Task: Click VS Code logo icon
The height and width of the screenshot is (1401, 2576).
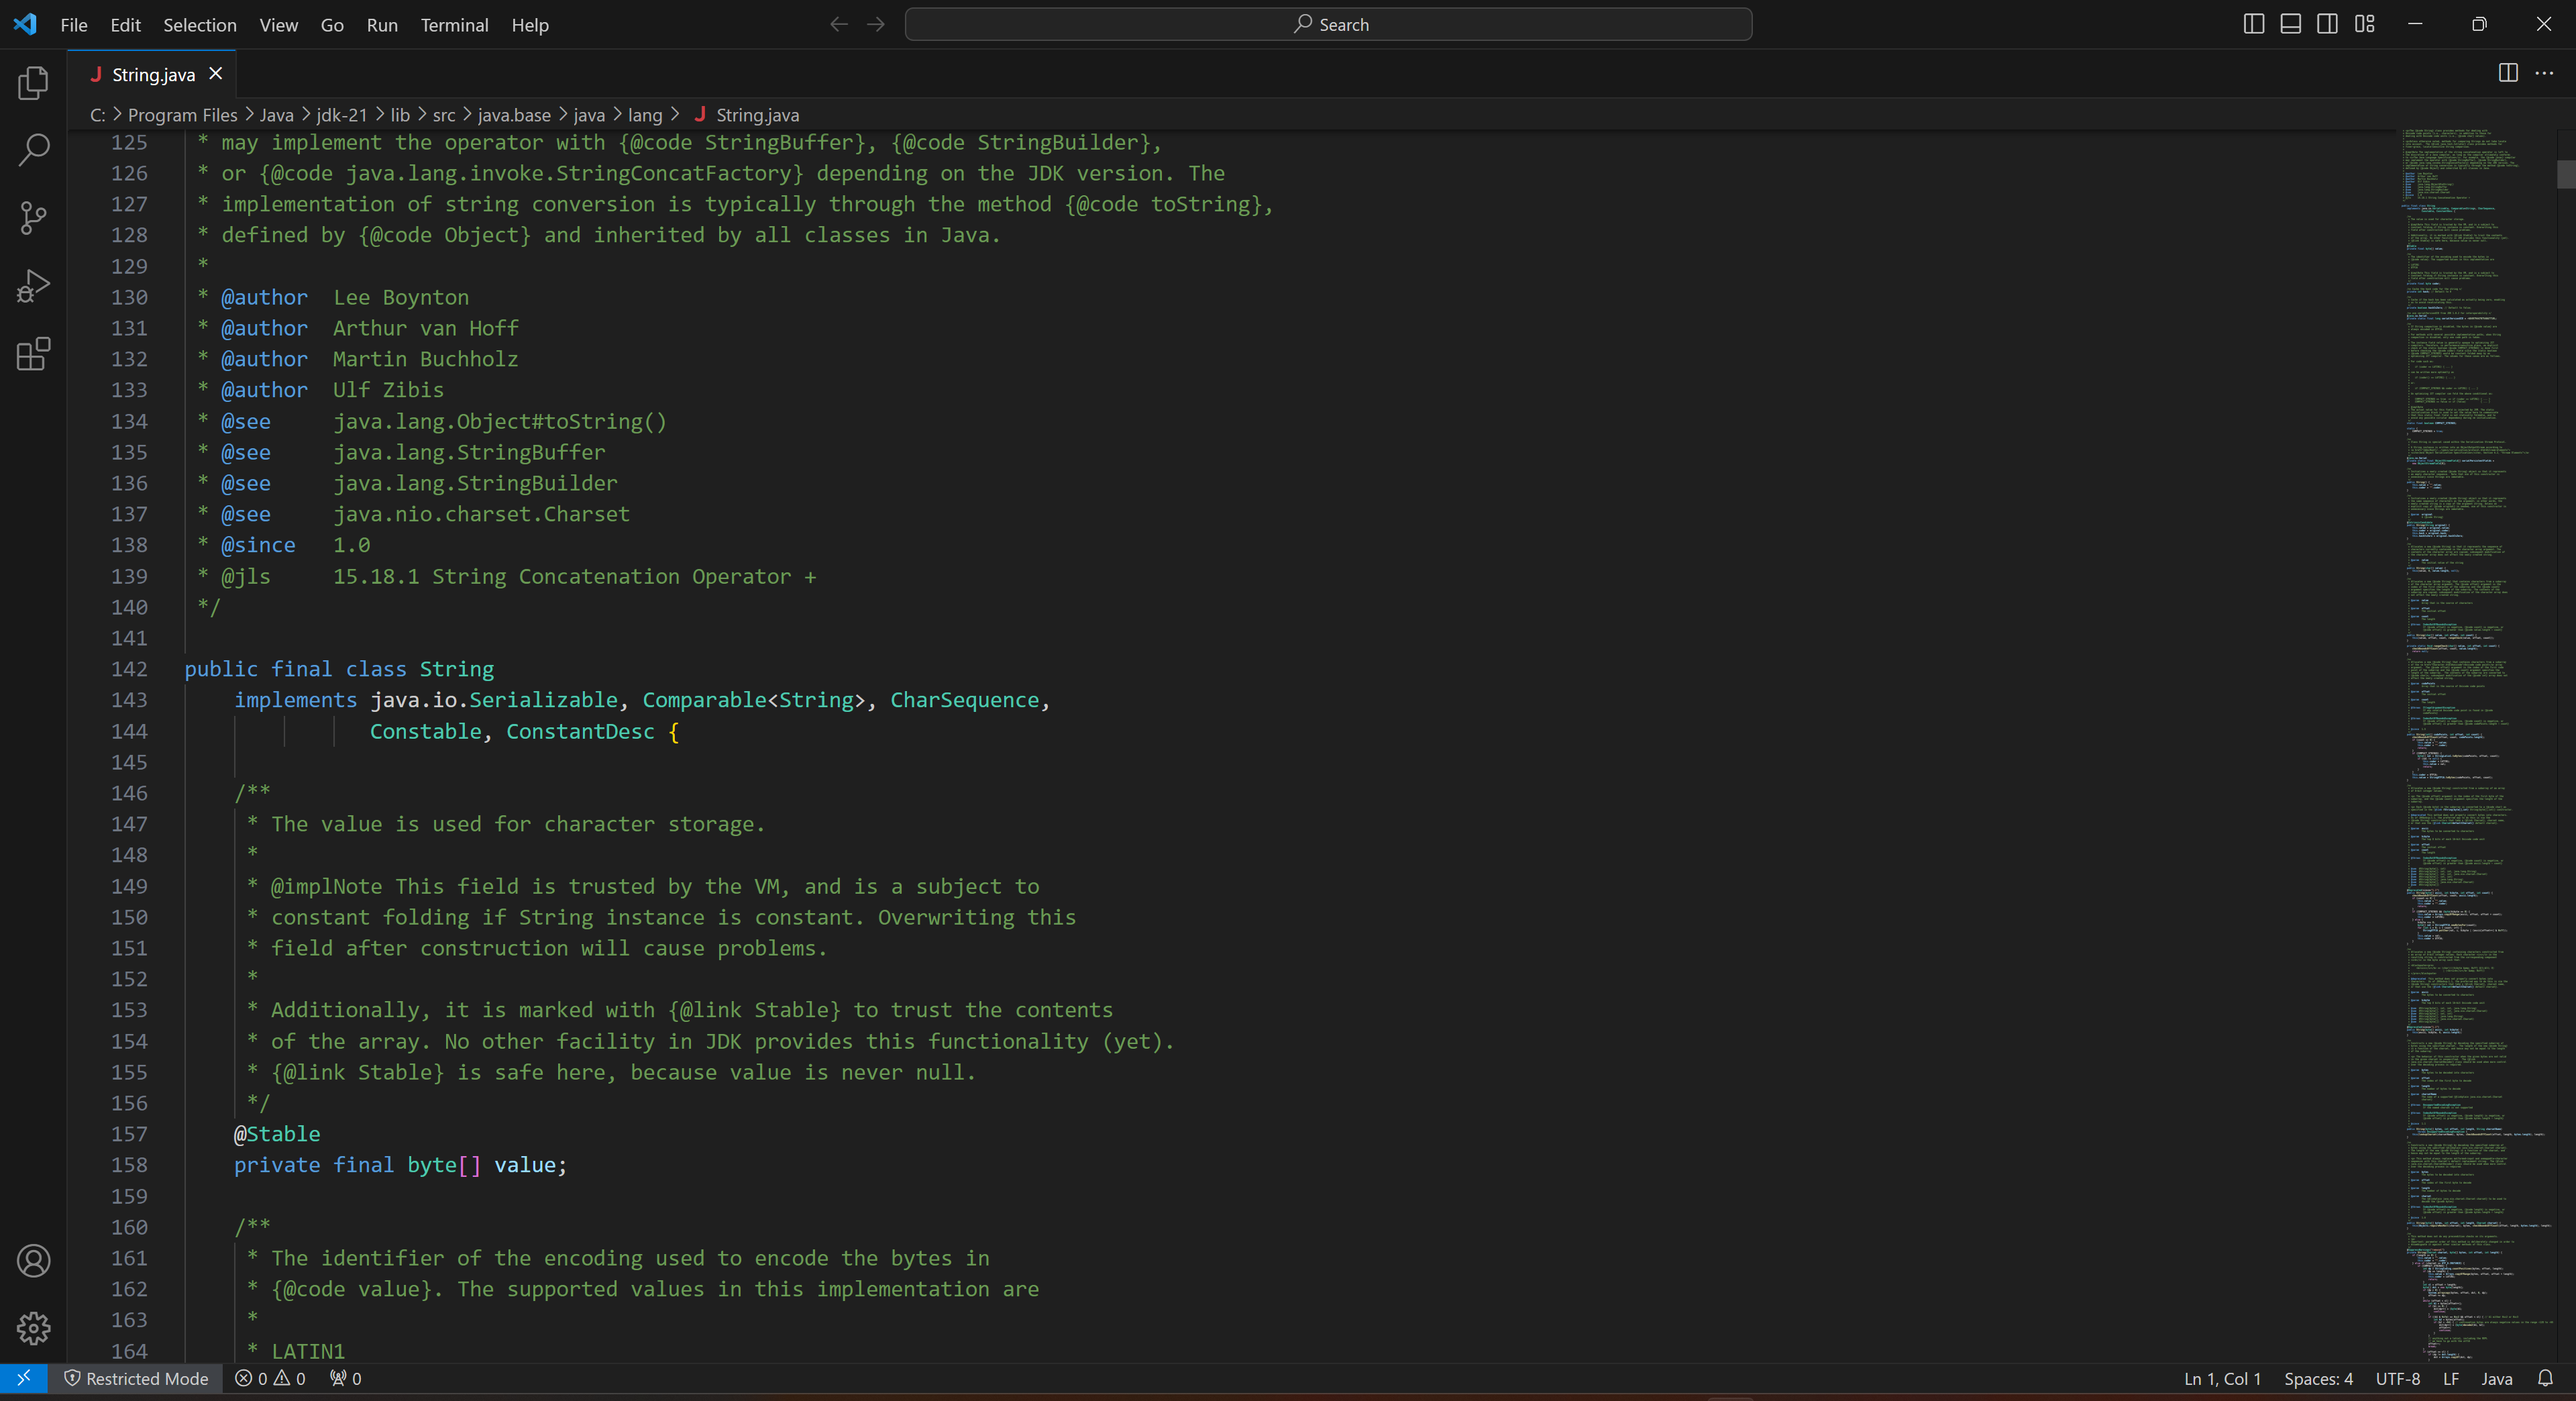Action: (x=25, y=24)
